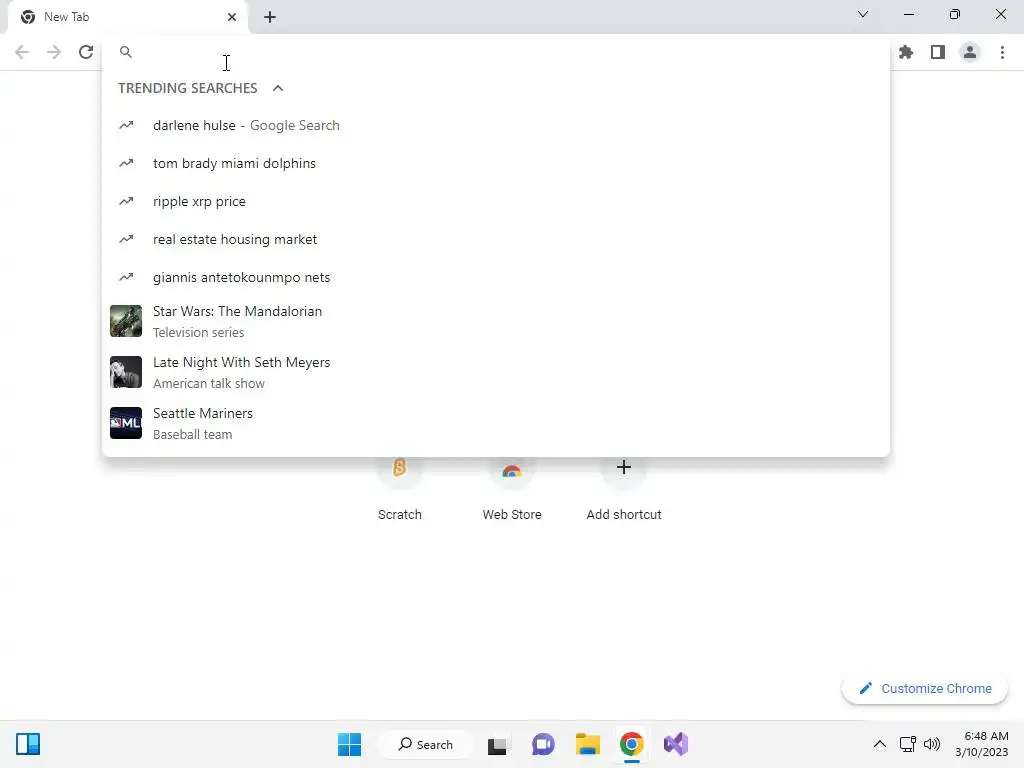Click the omnibox magnifier icon
The width and height of the screenshot is (1024, 768).
coord(126,52)
